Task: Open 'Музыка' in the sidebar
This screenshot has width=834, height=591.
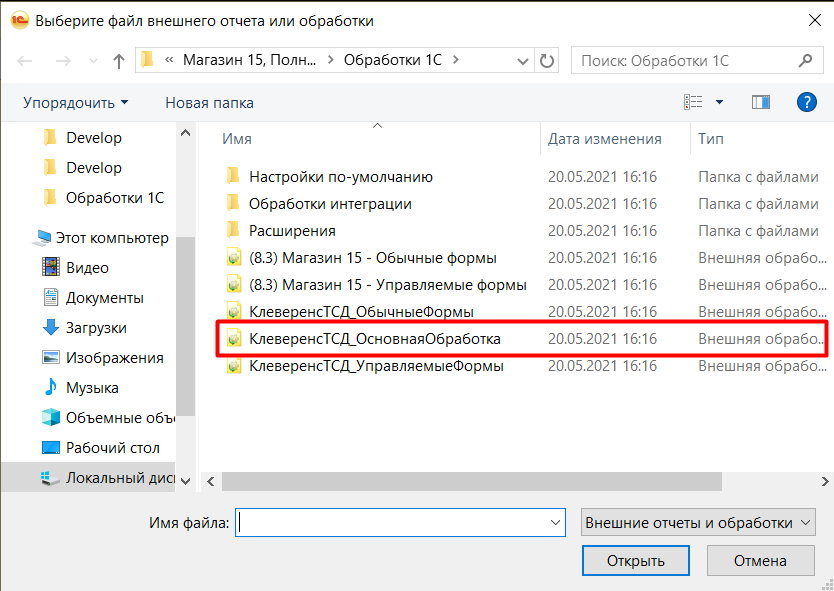Action: [80, 388]
